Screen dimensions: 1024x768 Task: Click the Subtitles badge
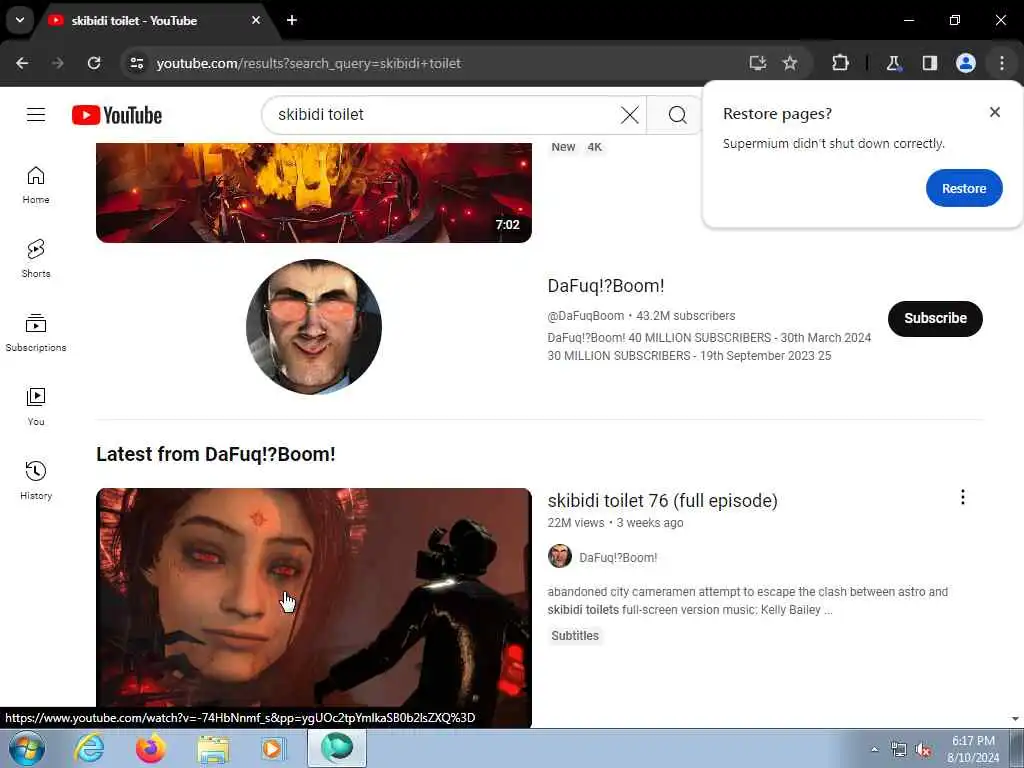pyautogui.click(x=575, y=636)
